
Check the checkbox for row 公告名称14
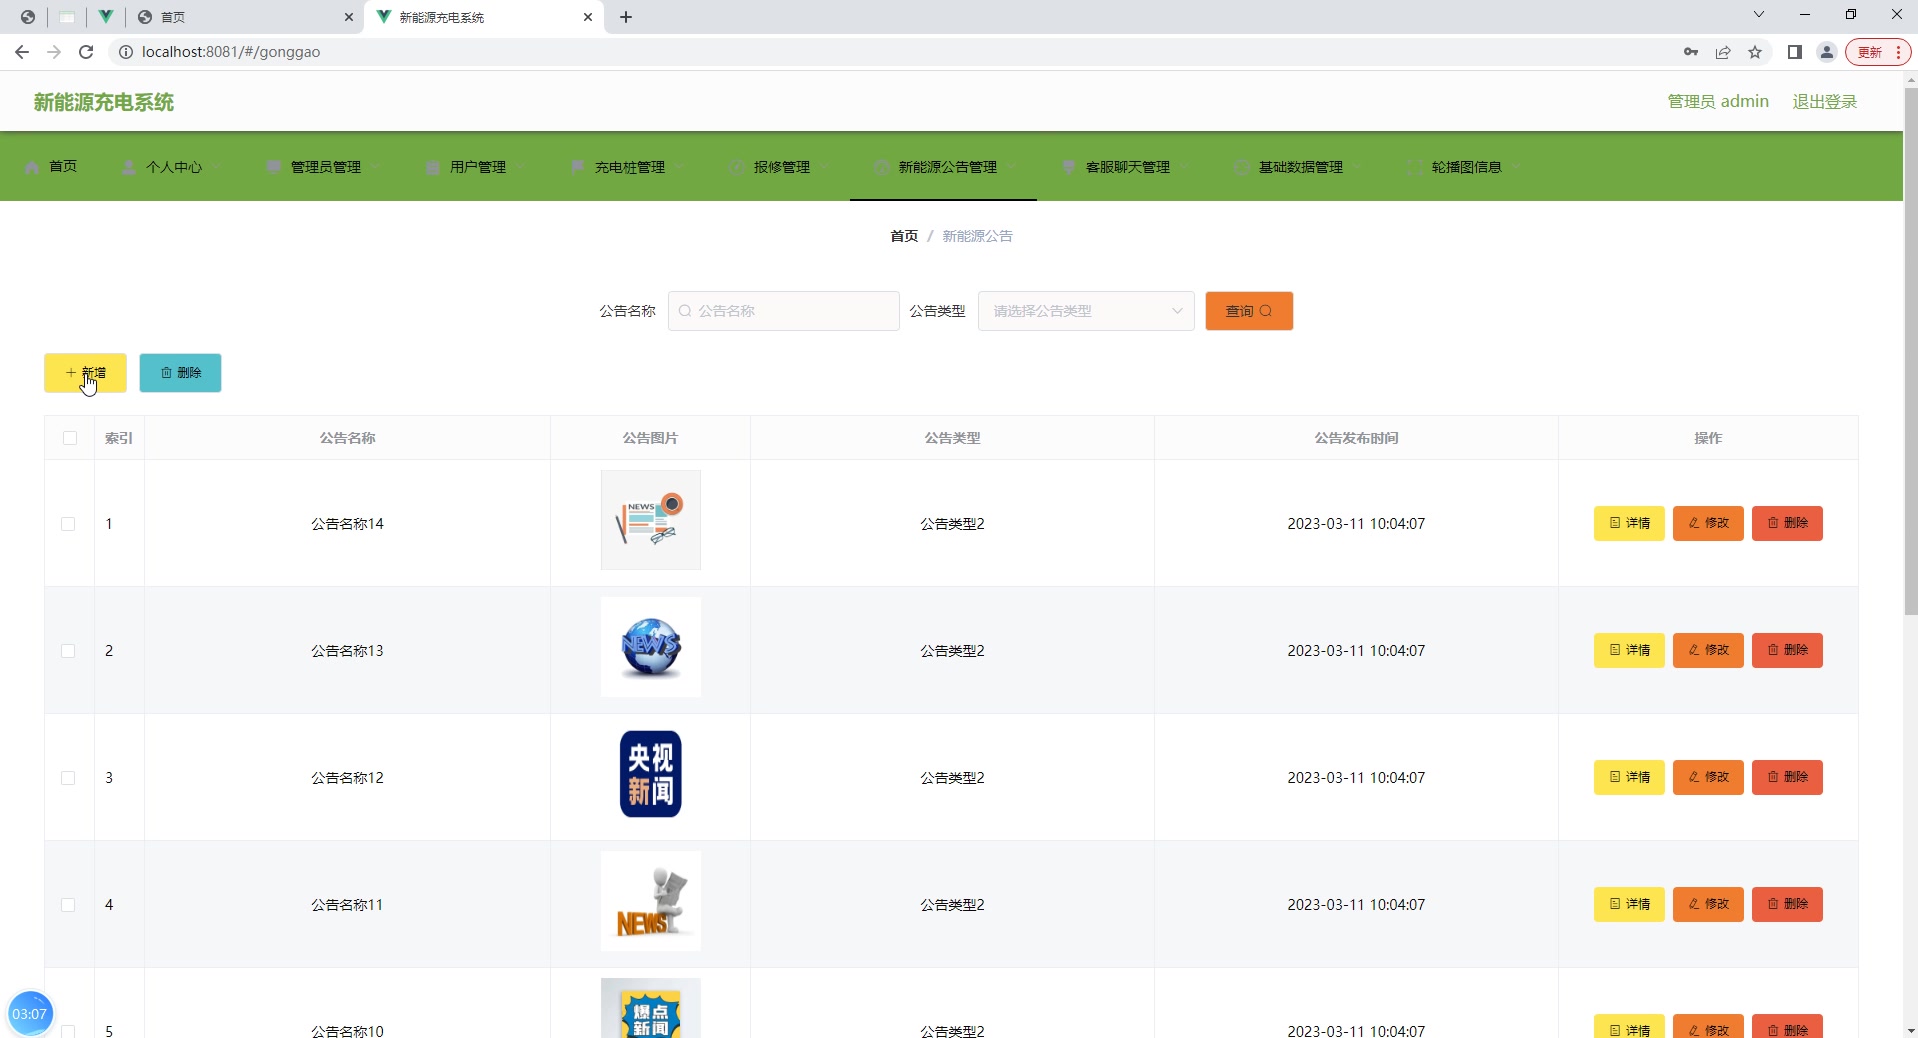pyautogui.click(x=68, y=524)
